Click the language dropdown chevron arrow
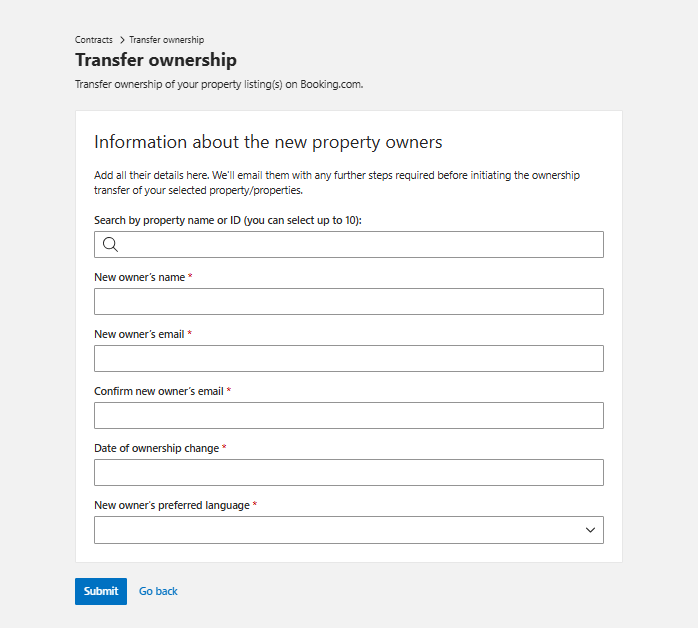Image resolution: width=698 pixels, height=628 pixels. (590, 530)
